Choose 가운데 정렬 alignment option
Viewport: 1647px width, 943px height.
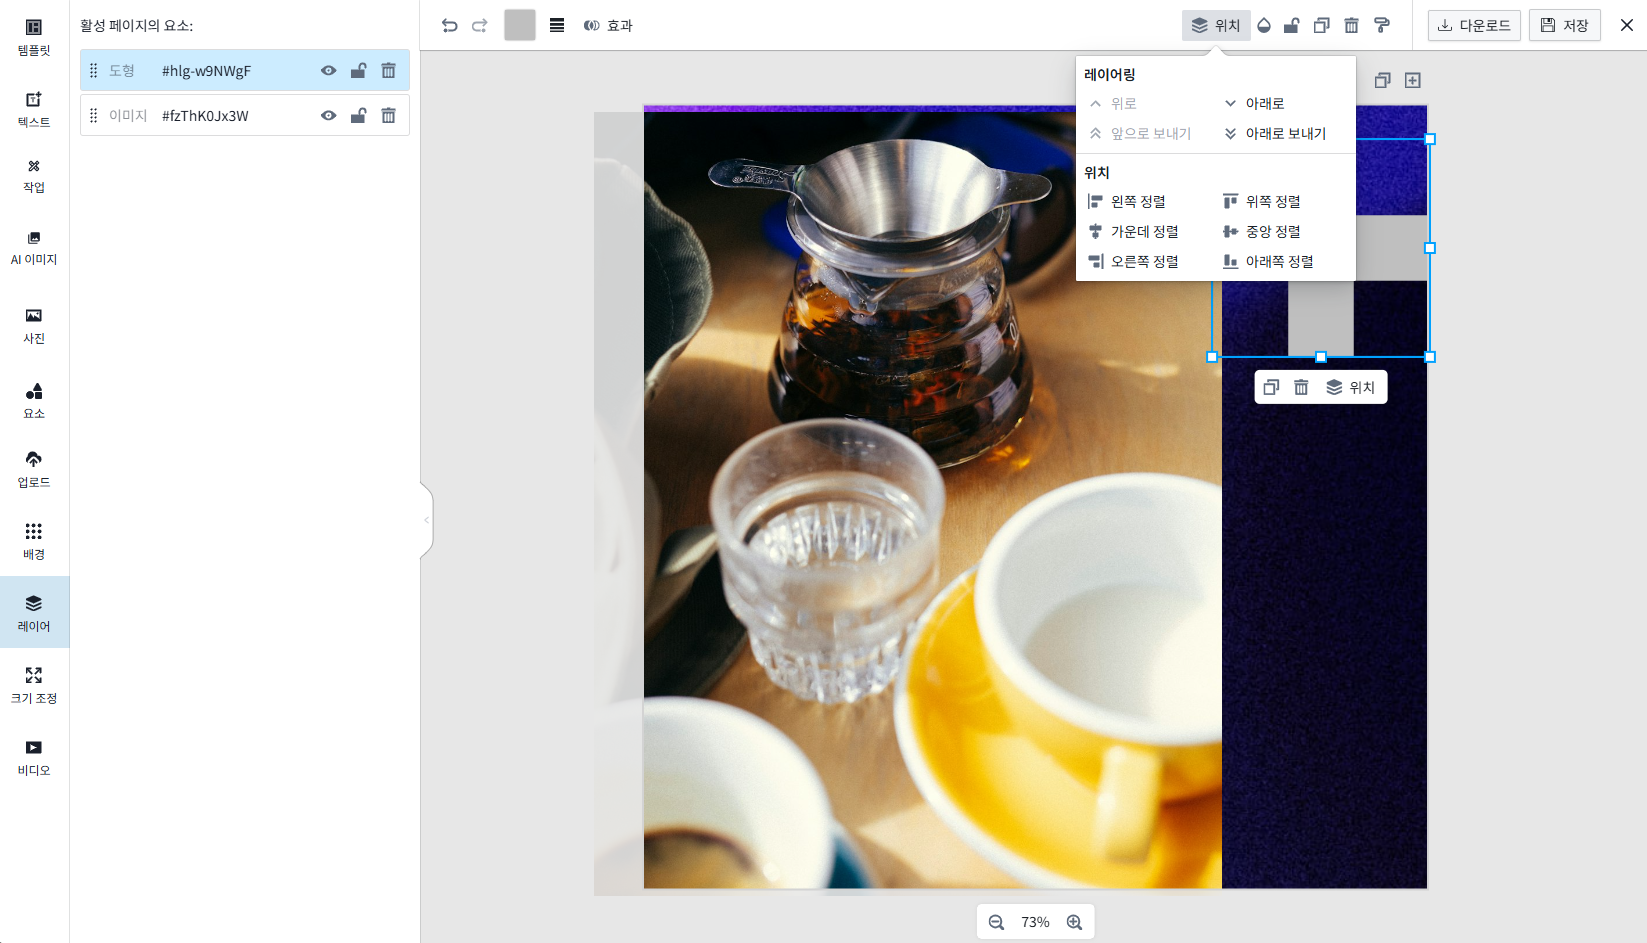click(1134, 231)
